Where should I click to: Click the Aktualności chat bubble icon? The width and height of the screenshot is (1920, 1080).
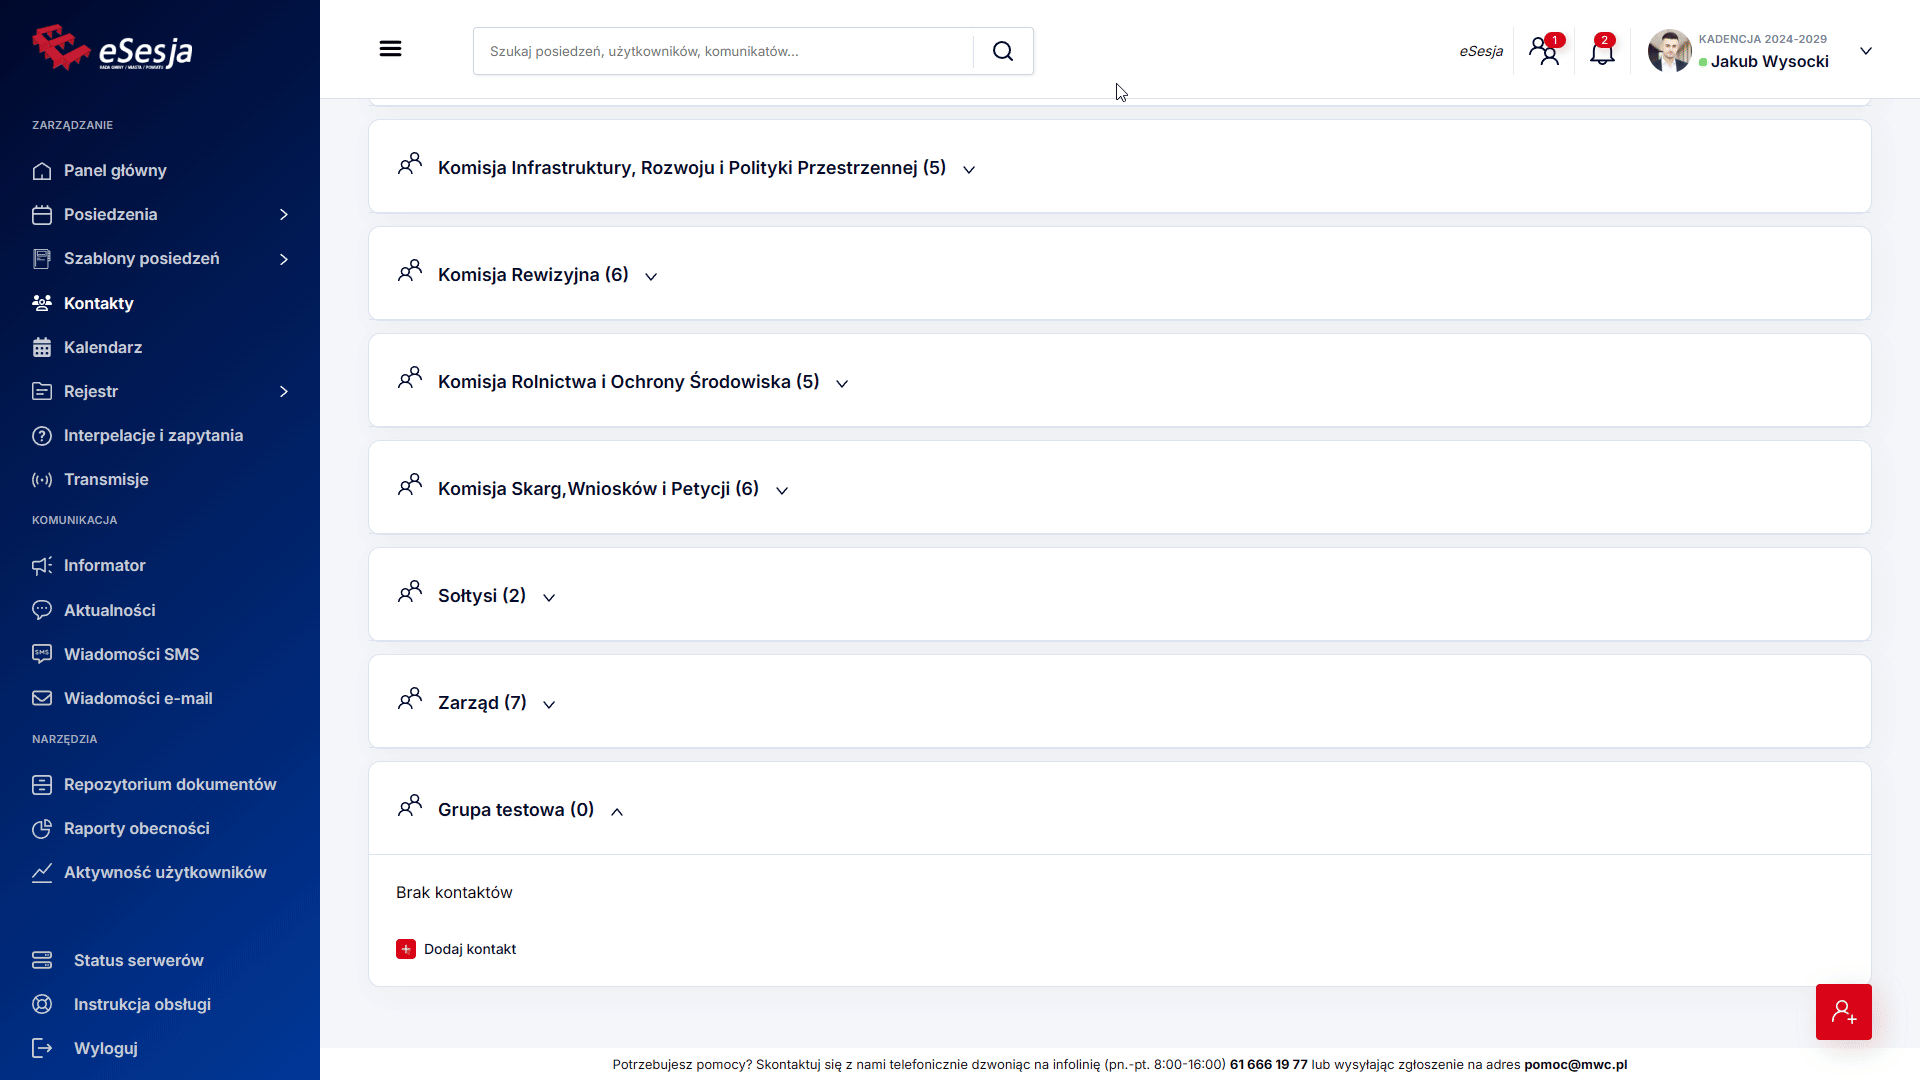[42, 610]
